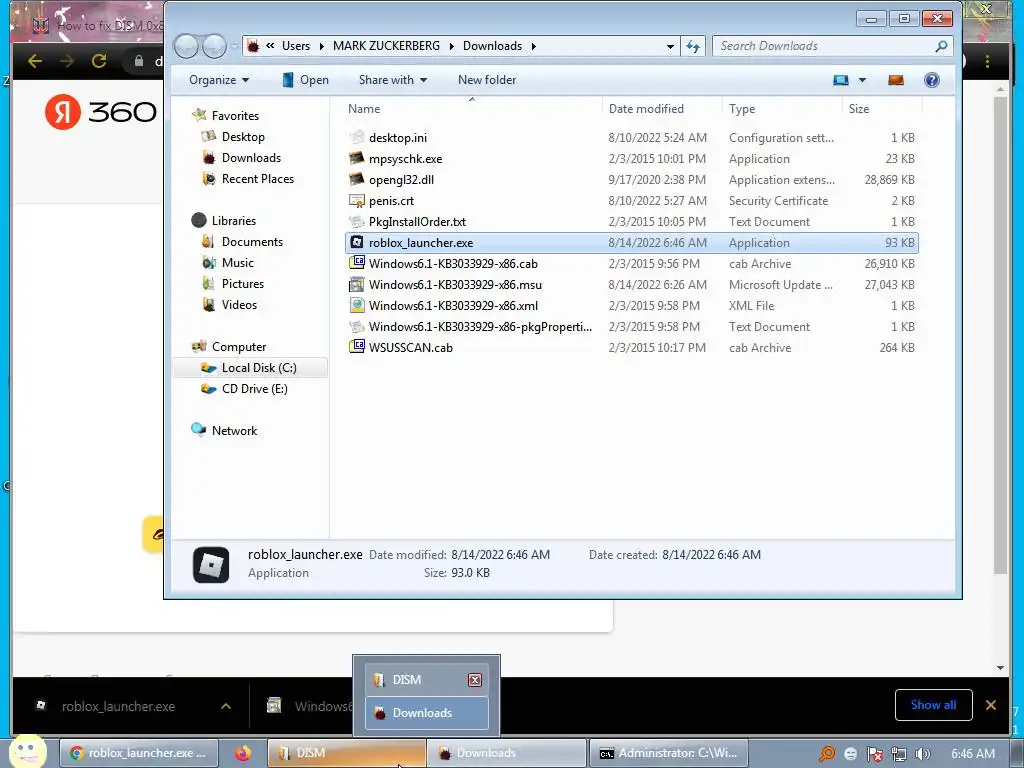Select the PkgInstallOrder.txt file icon
The image size is (1024, 768).
(x=357, y=221)
